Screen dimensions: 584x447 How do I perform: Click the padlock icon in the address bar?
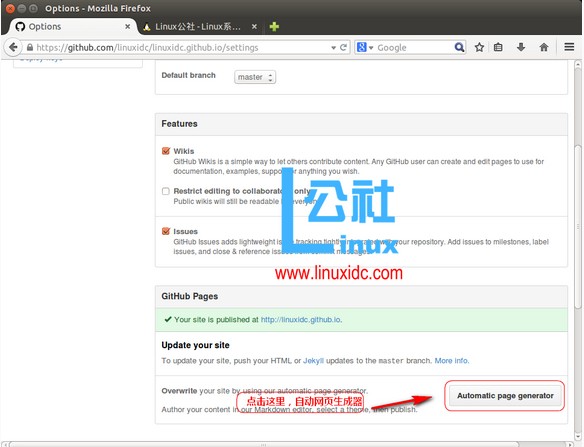(30, 47)
